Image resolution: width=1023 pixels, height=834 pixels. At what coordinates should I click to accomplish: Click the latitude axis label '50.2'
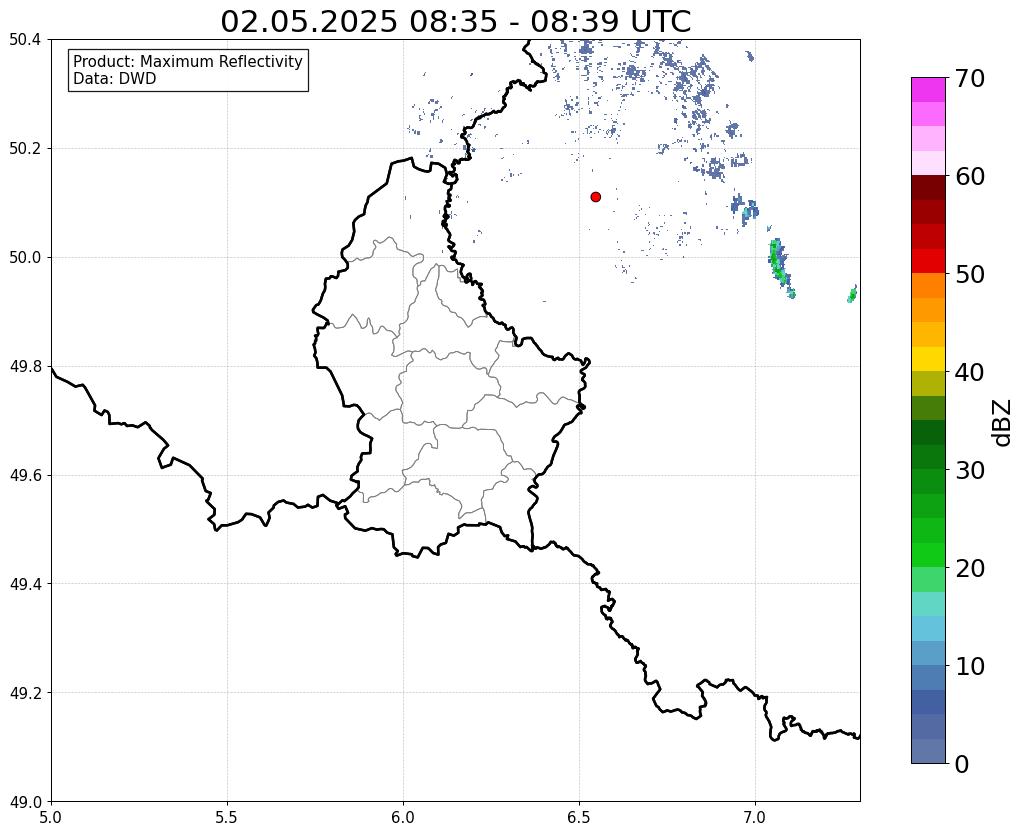(25, 148)
